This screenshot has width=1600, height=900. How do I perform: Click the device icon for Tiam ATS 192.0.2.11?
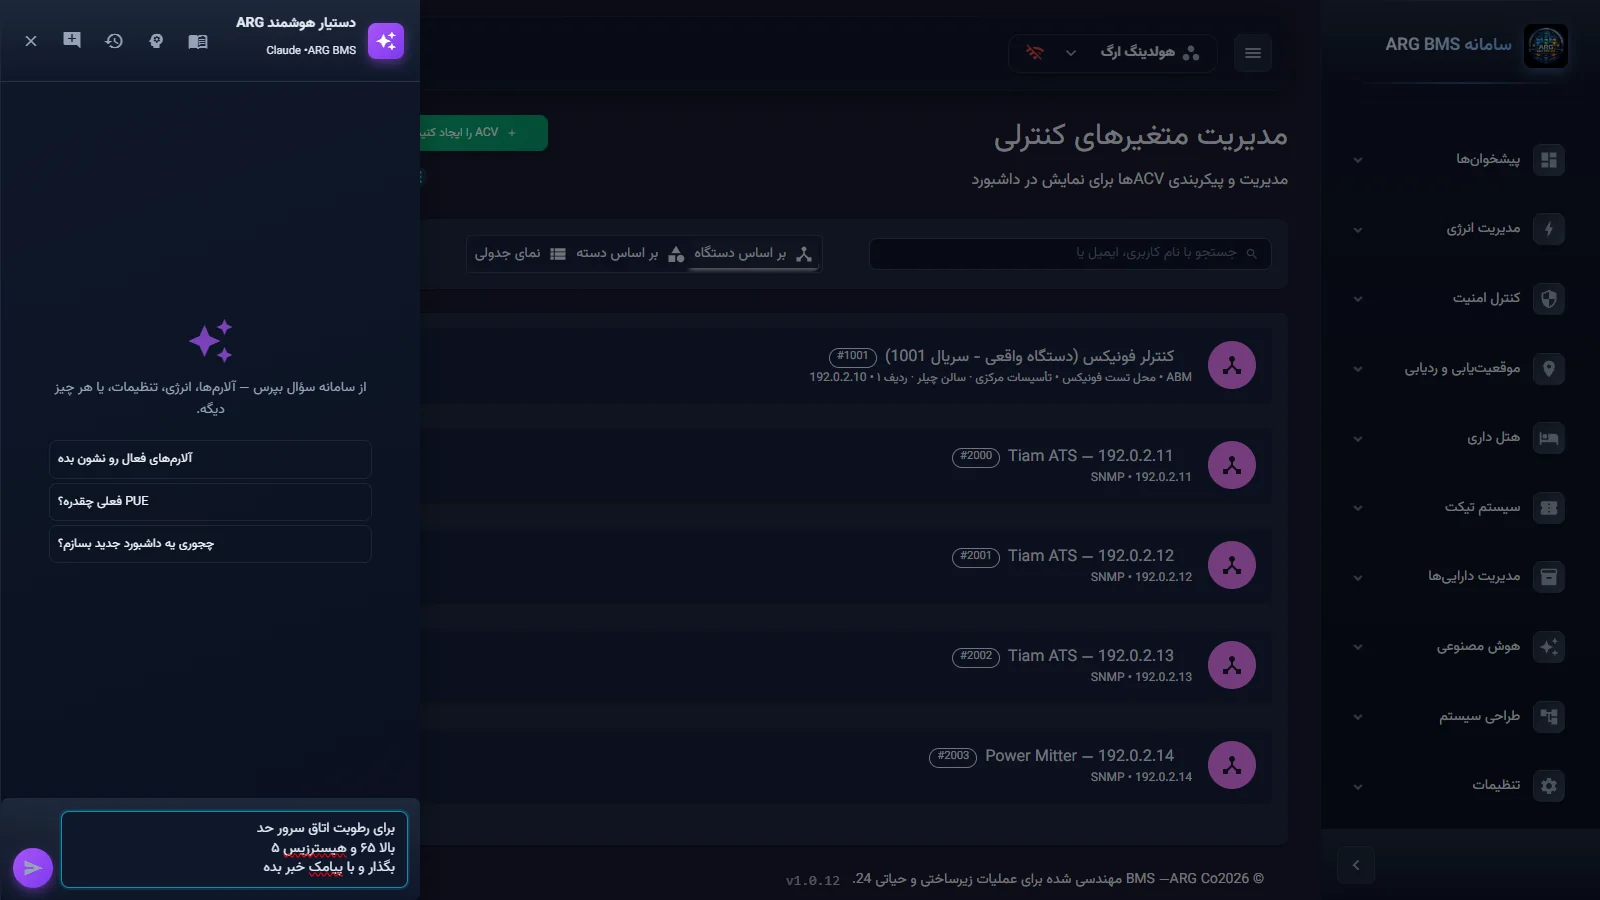(x=1232, y=465)
